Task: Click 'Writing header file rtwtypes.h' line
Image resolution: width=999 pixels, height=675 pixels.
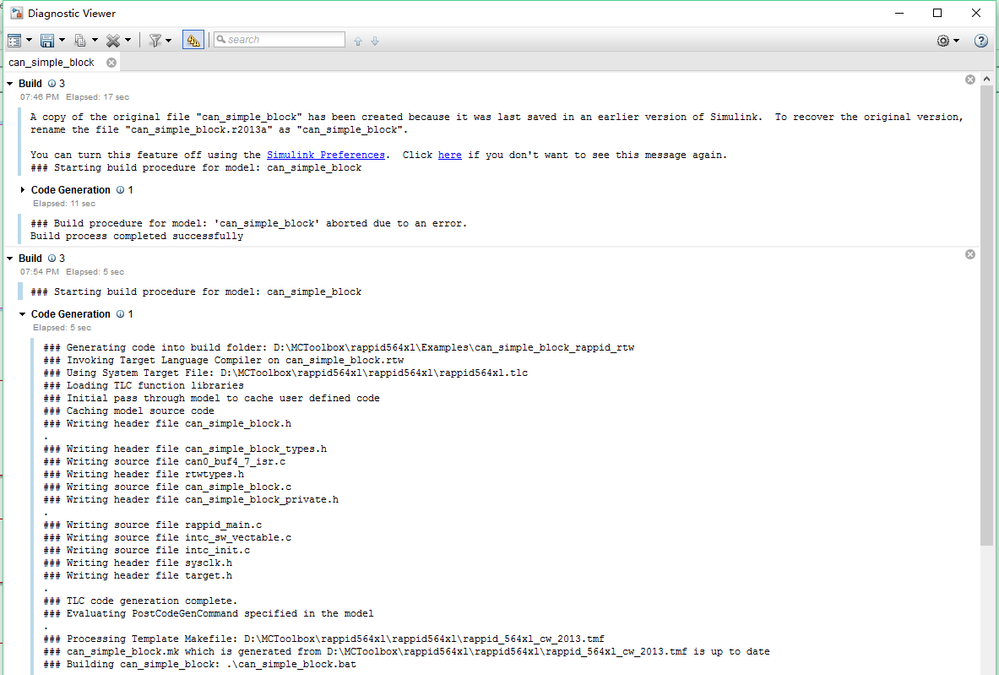Action: (x=143, y=474)
